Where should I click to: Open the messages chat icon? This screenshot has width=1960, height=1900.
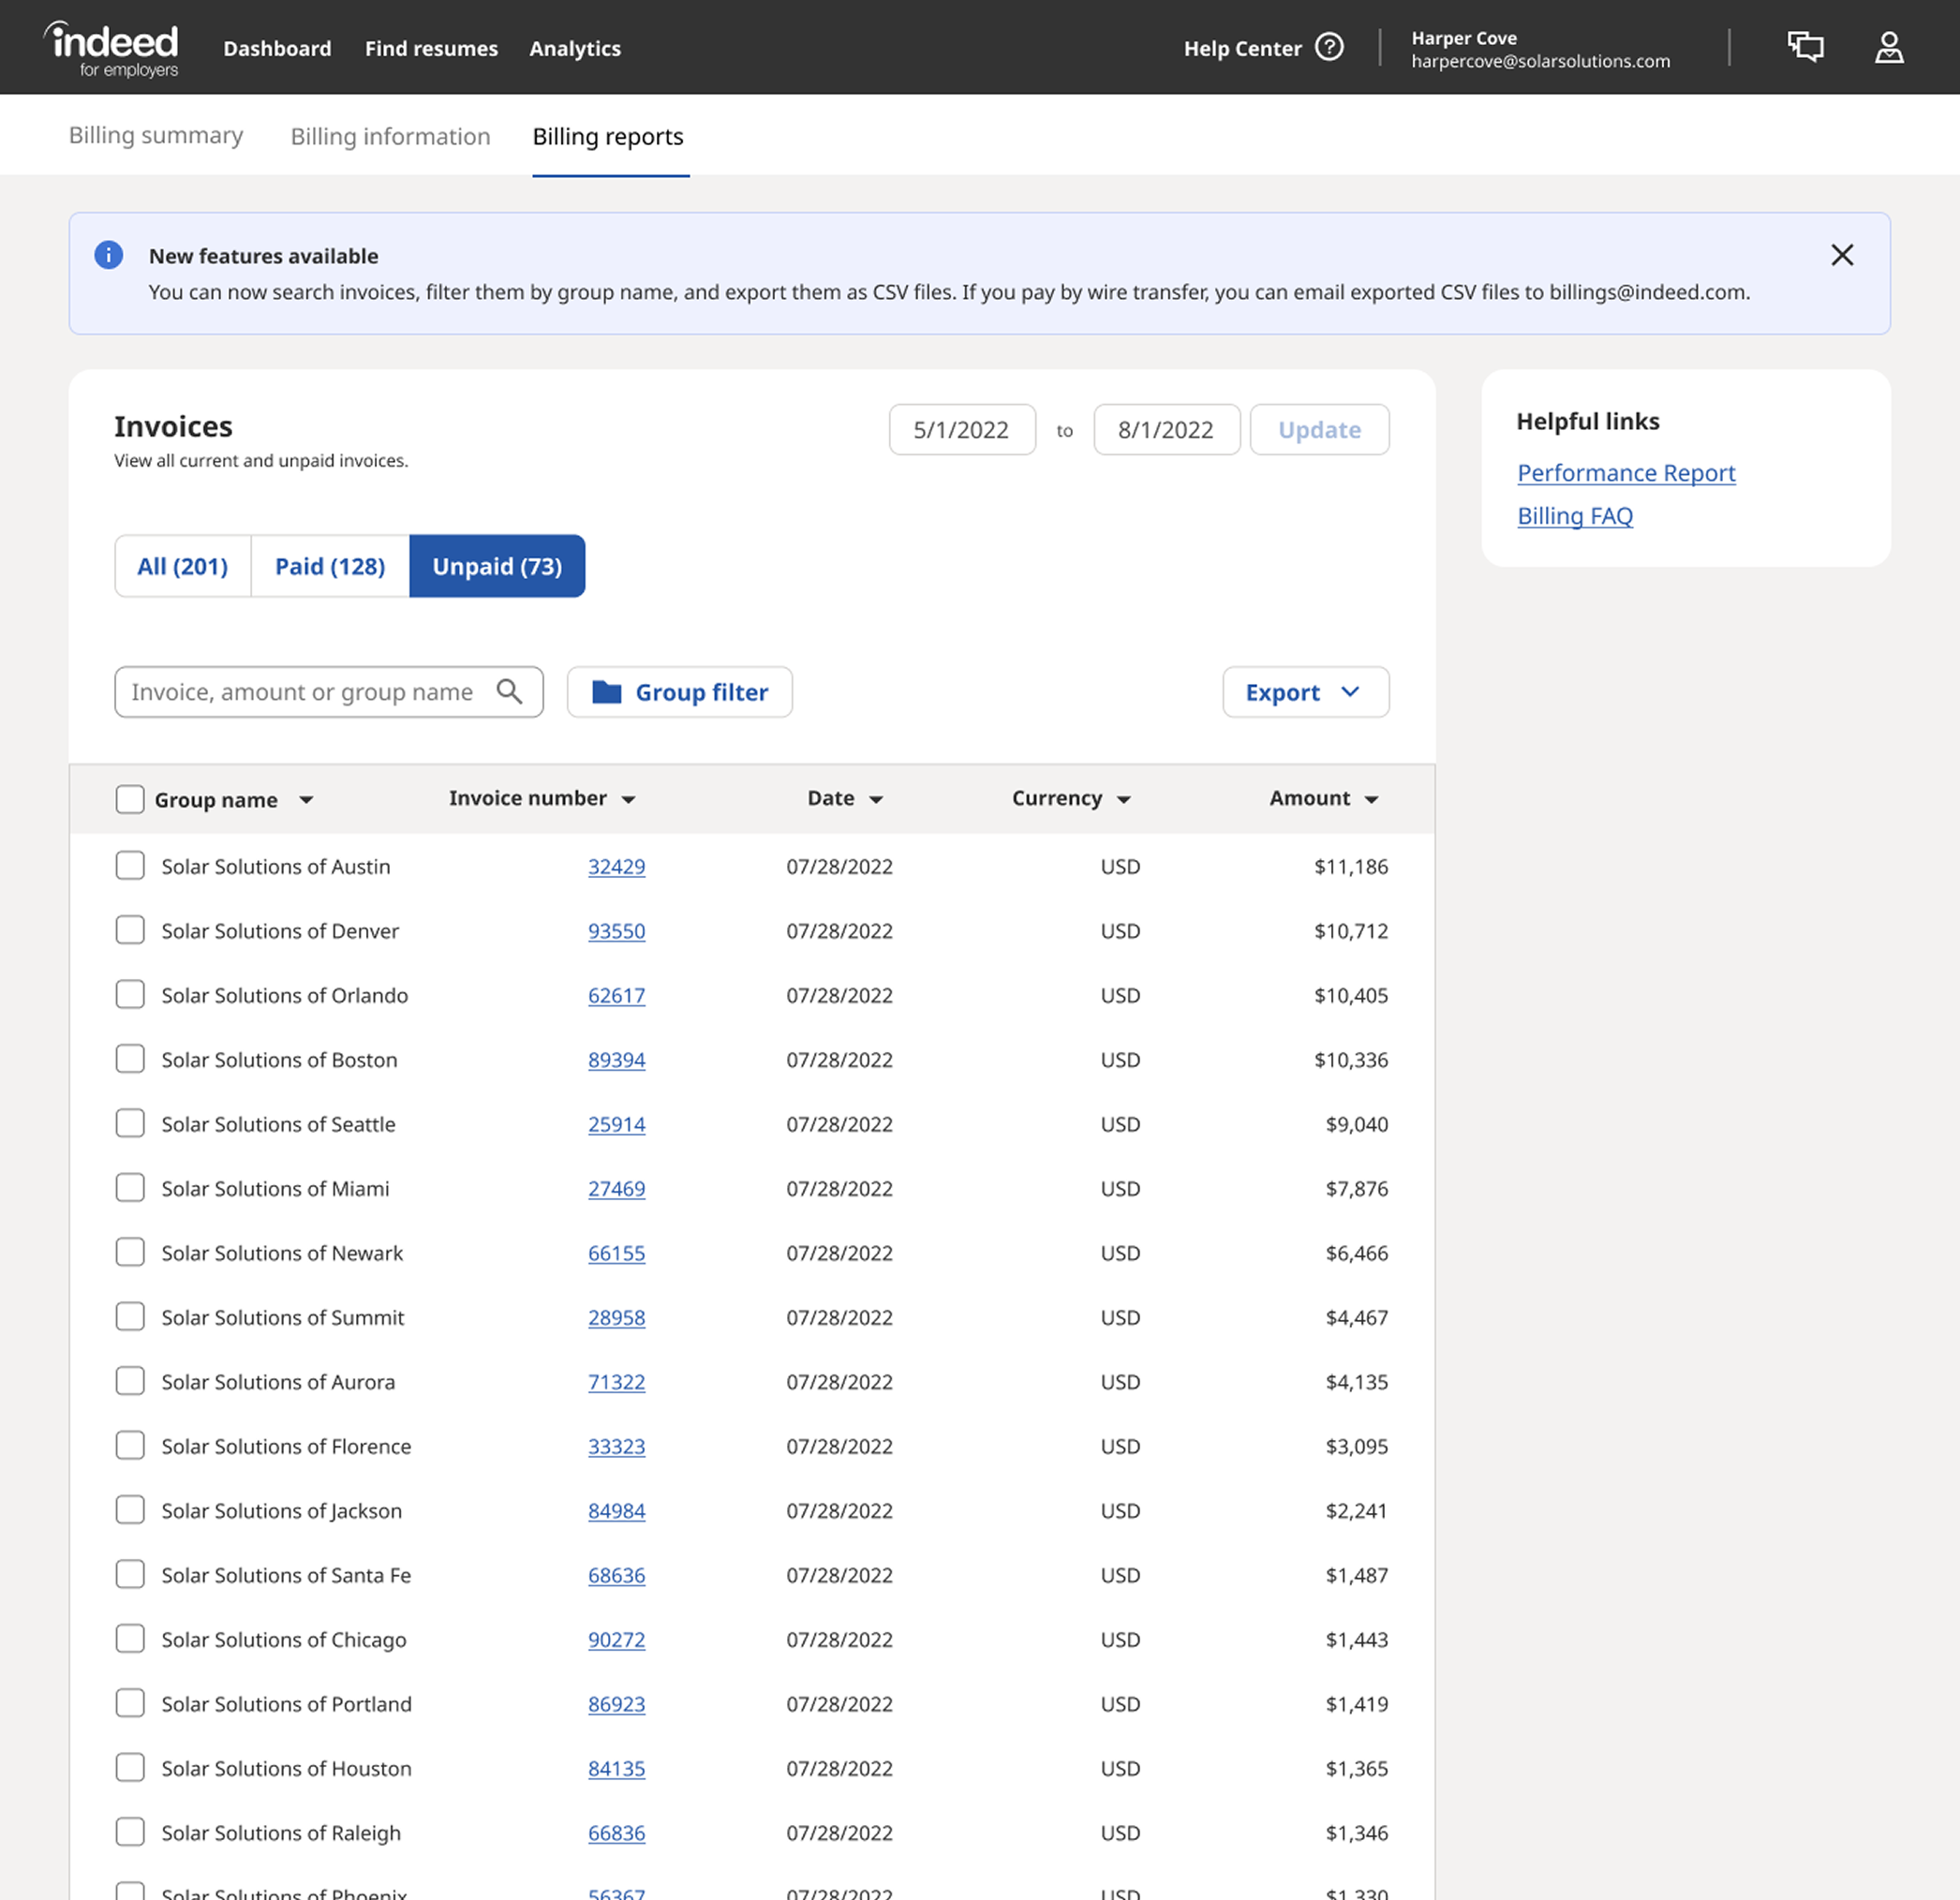coord(1805,47)
